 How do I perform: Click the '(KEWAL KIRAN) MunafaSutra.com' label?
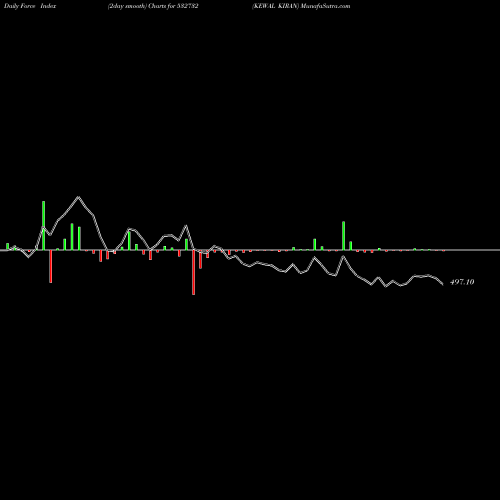coord(301,6)
